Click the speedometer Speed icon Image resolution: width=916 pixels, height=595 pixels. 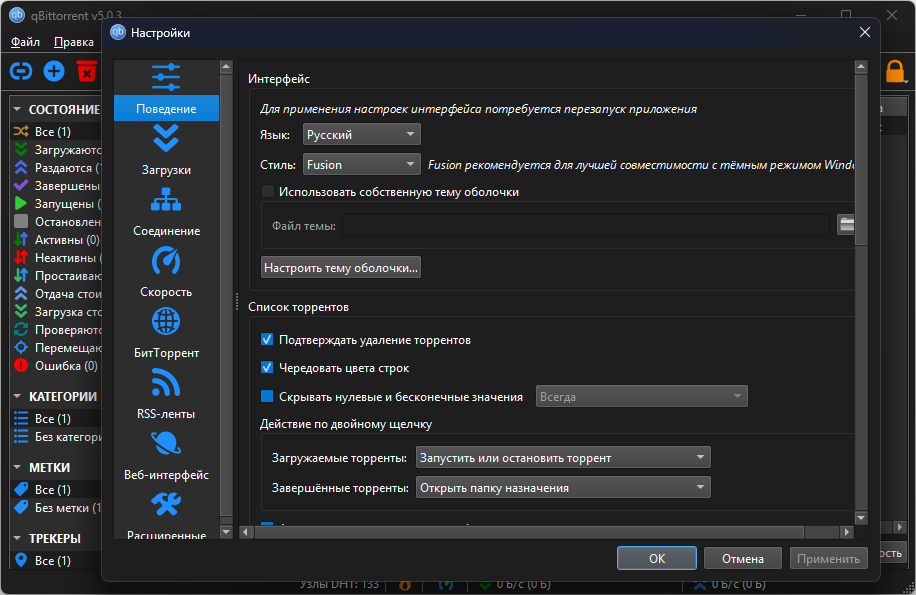[166, 260]
